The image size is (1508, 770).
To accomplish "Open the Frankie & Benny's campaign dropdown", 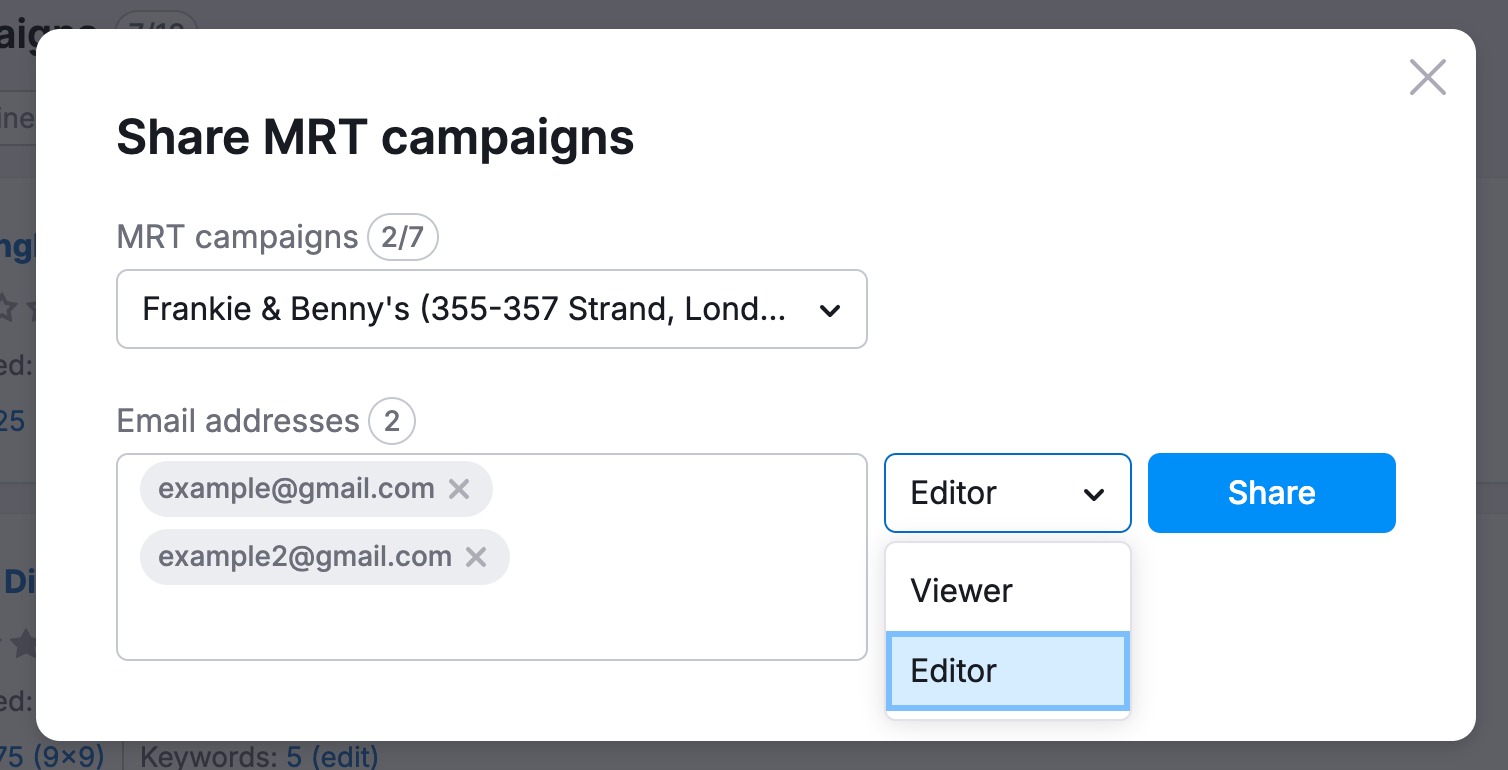I will [491, 309].
